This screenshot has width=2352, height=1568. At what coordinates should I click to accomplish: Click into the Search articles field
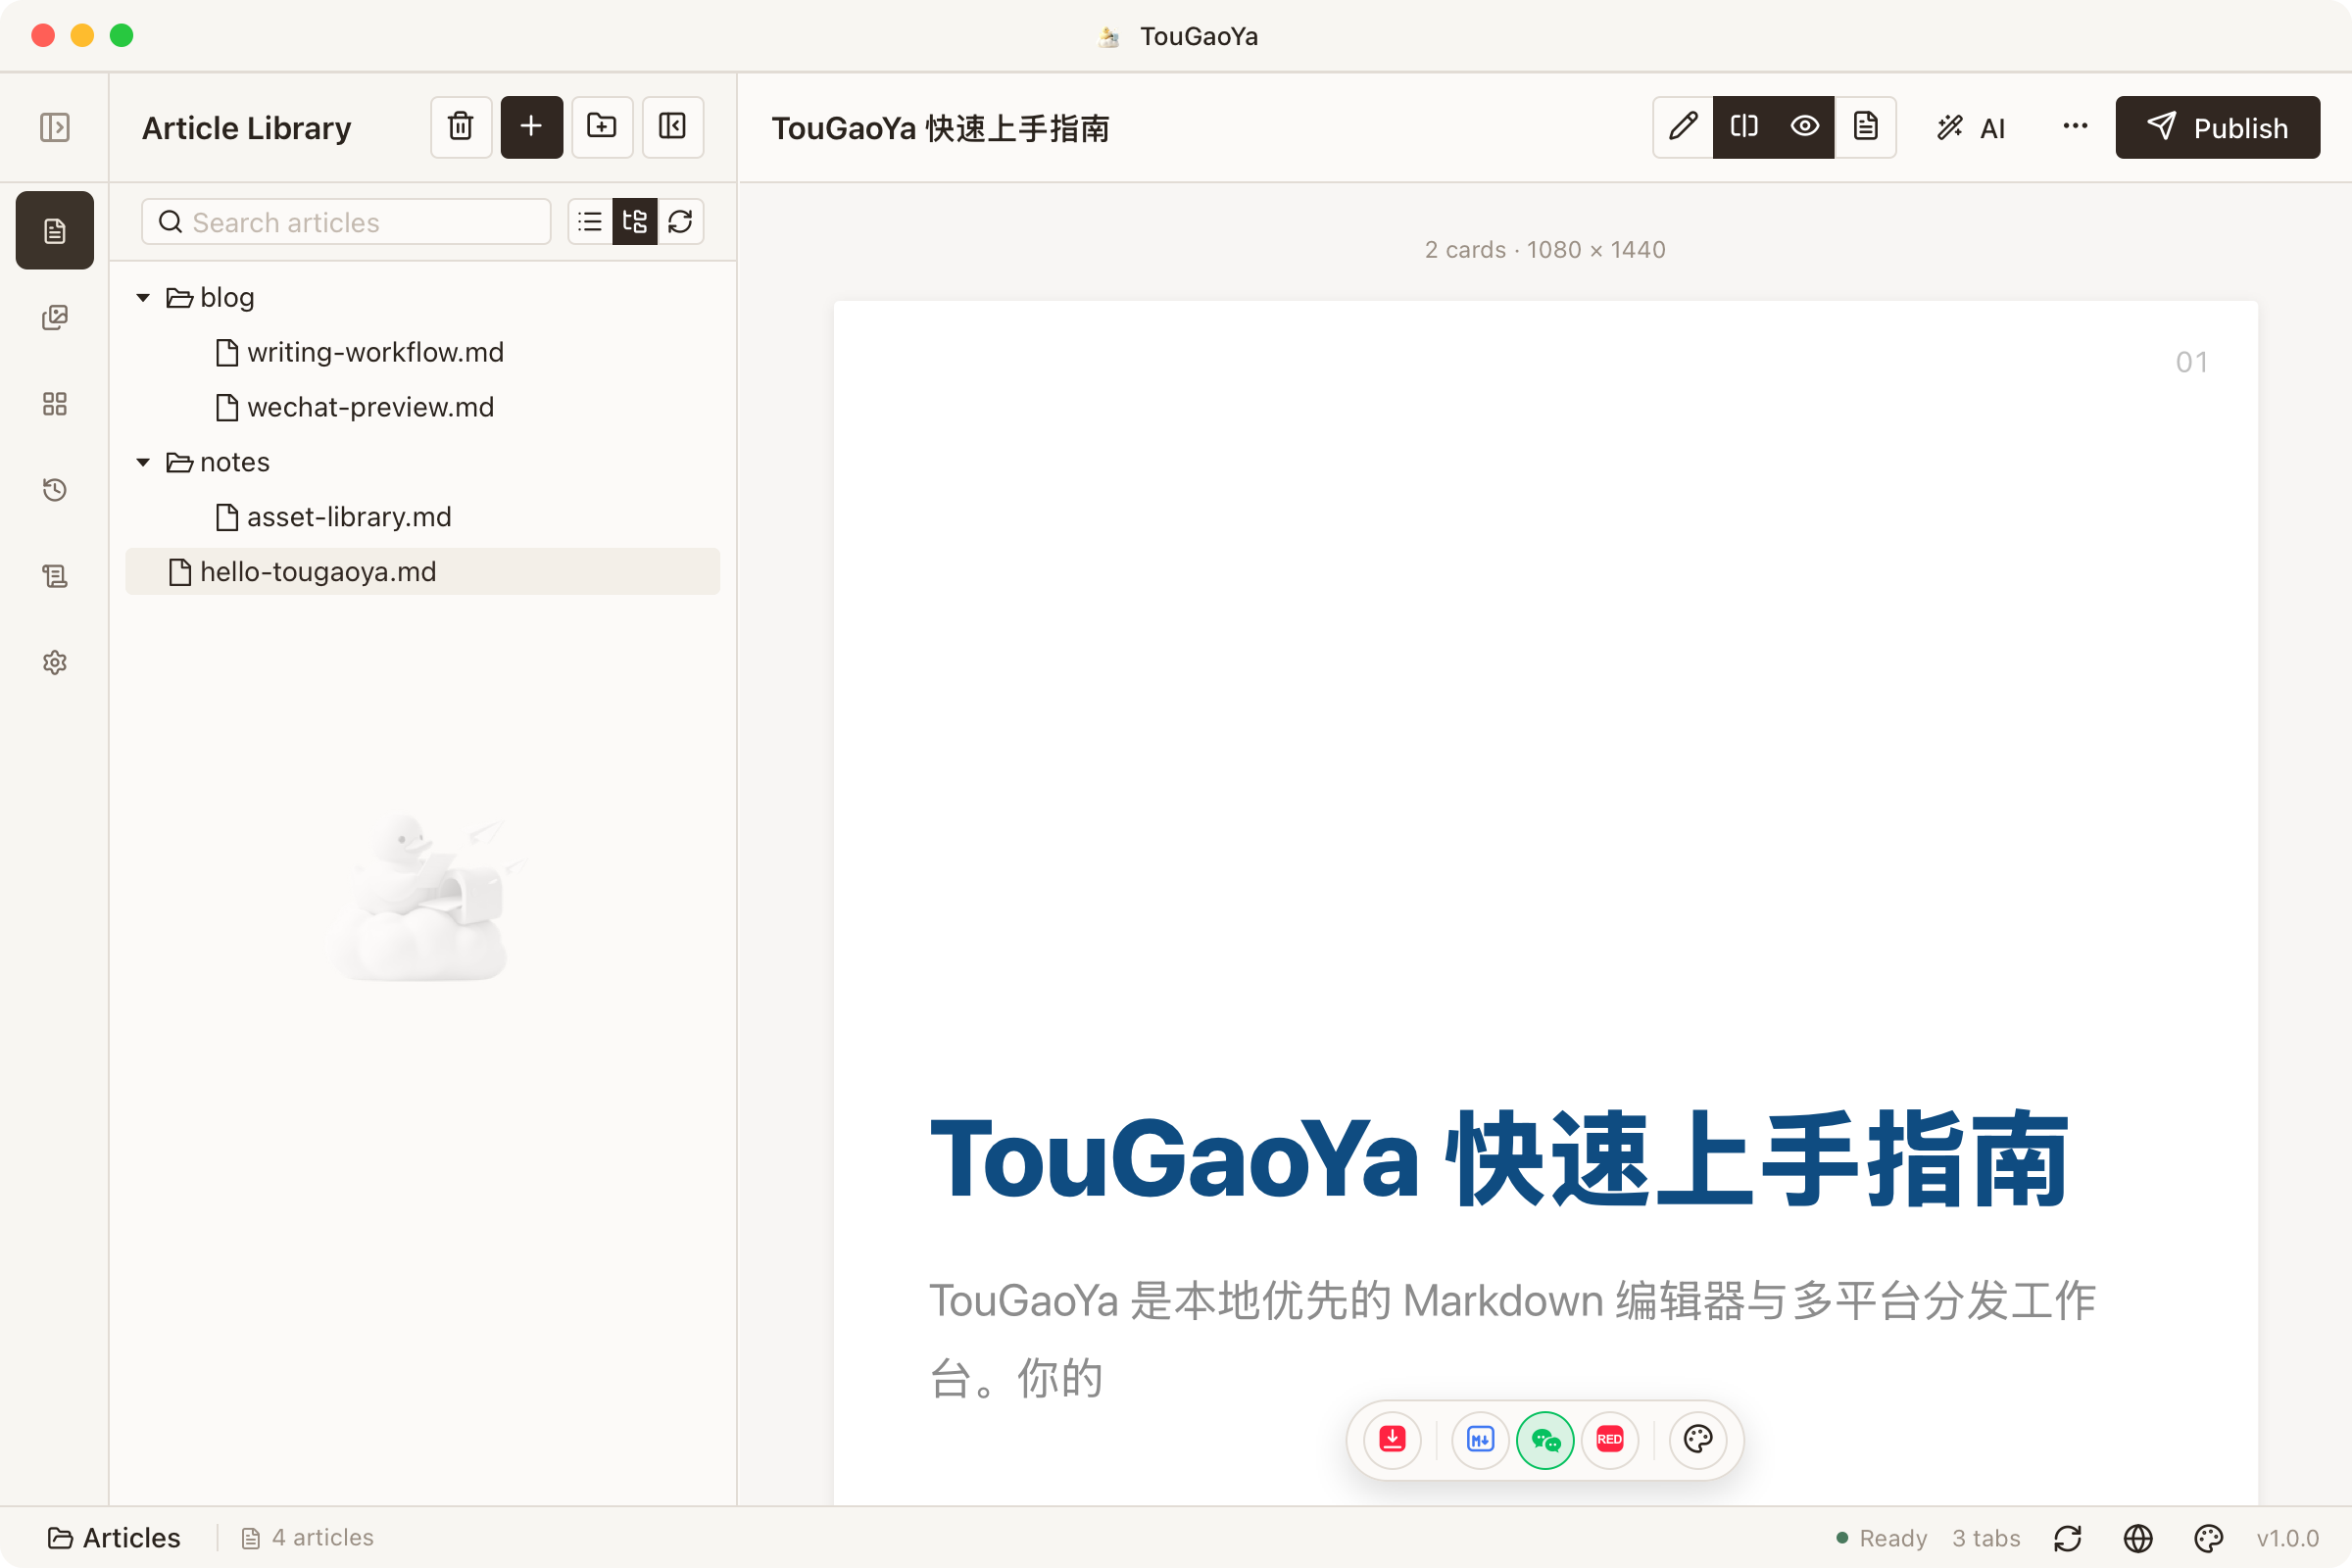click(346, 222)
